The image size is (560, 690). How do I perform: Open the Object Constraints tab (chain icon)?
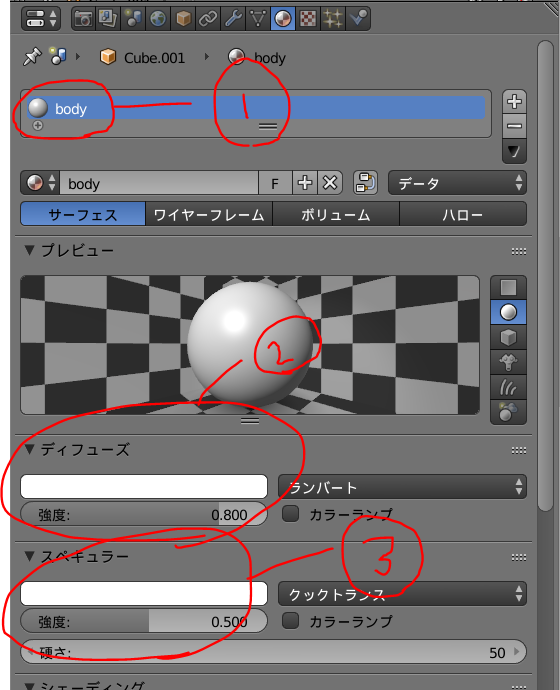[208, 19]
